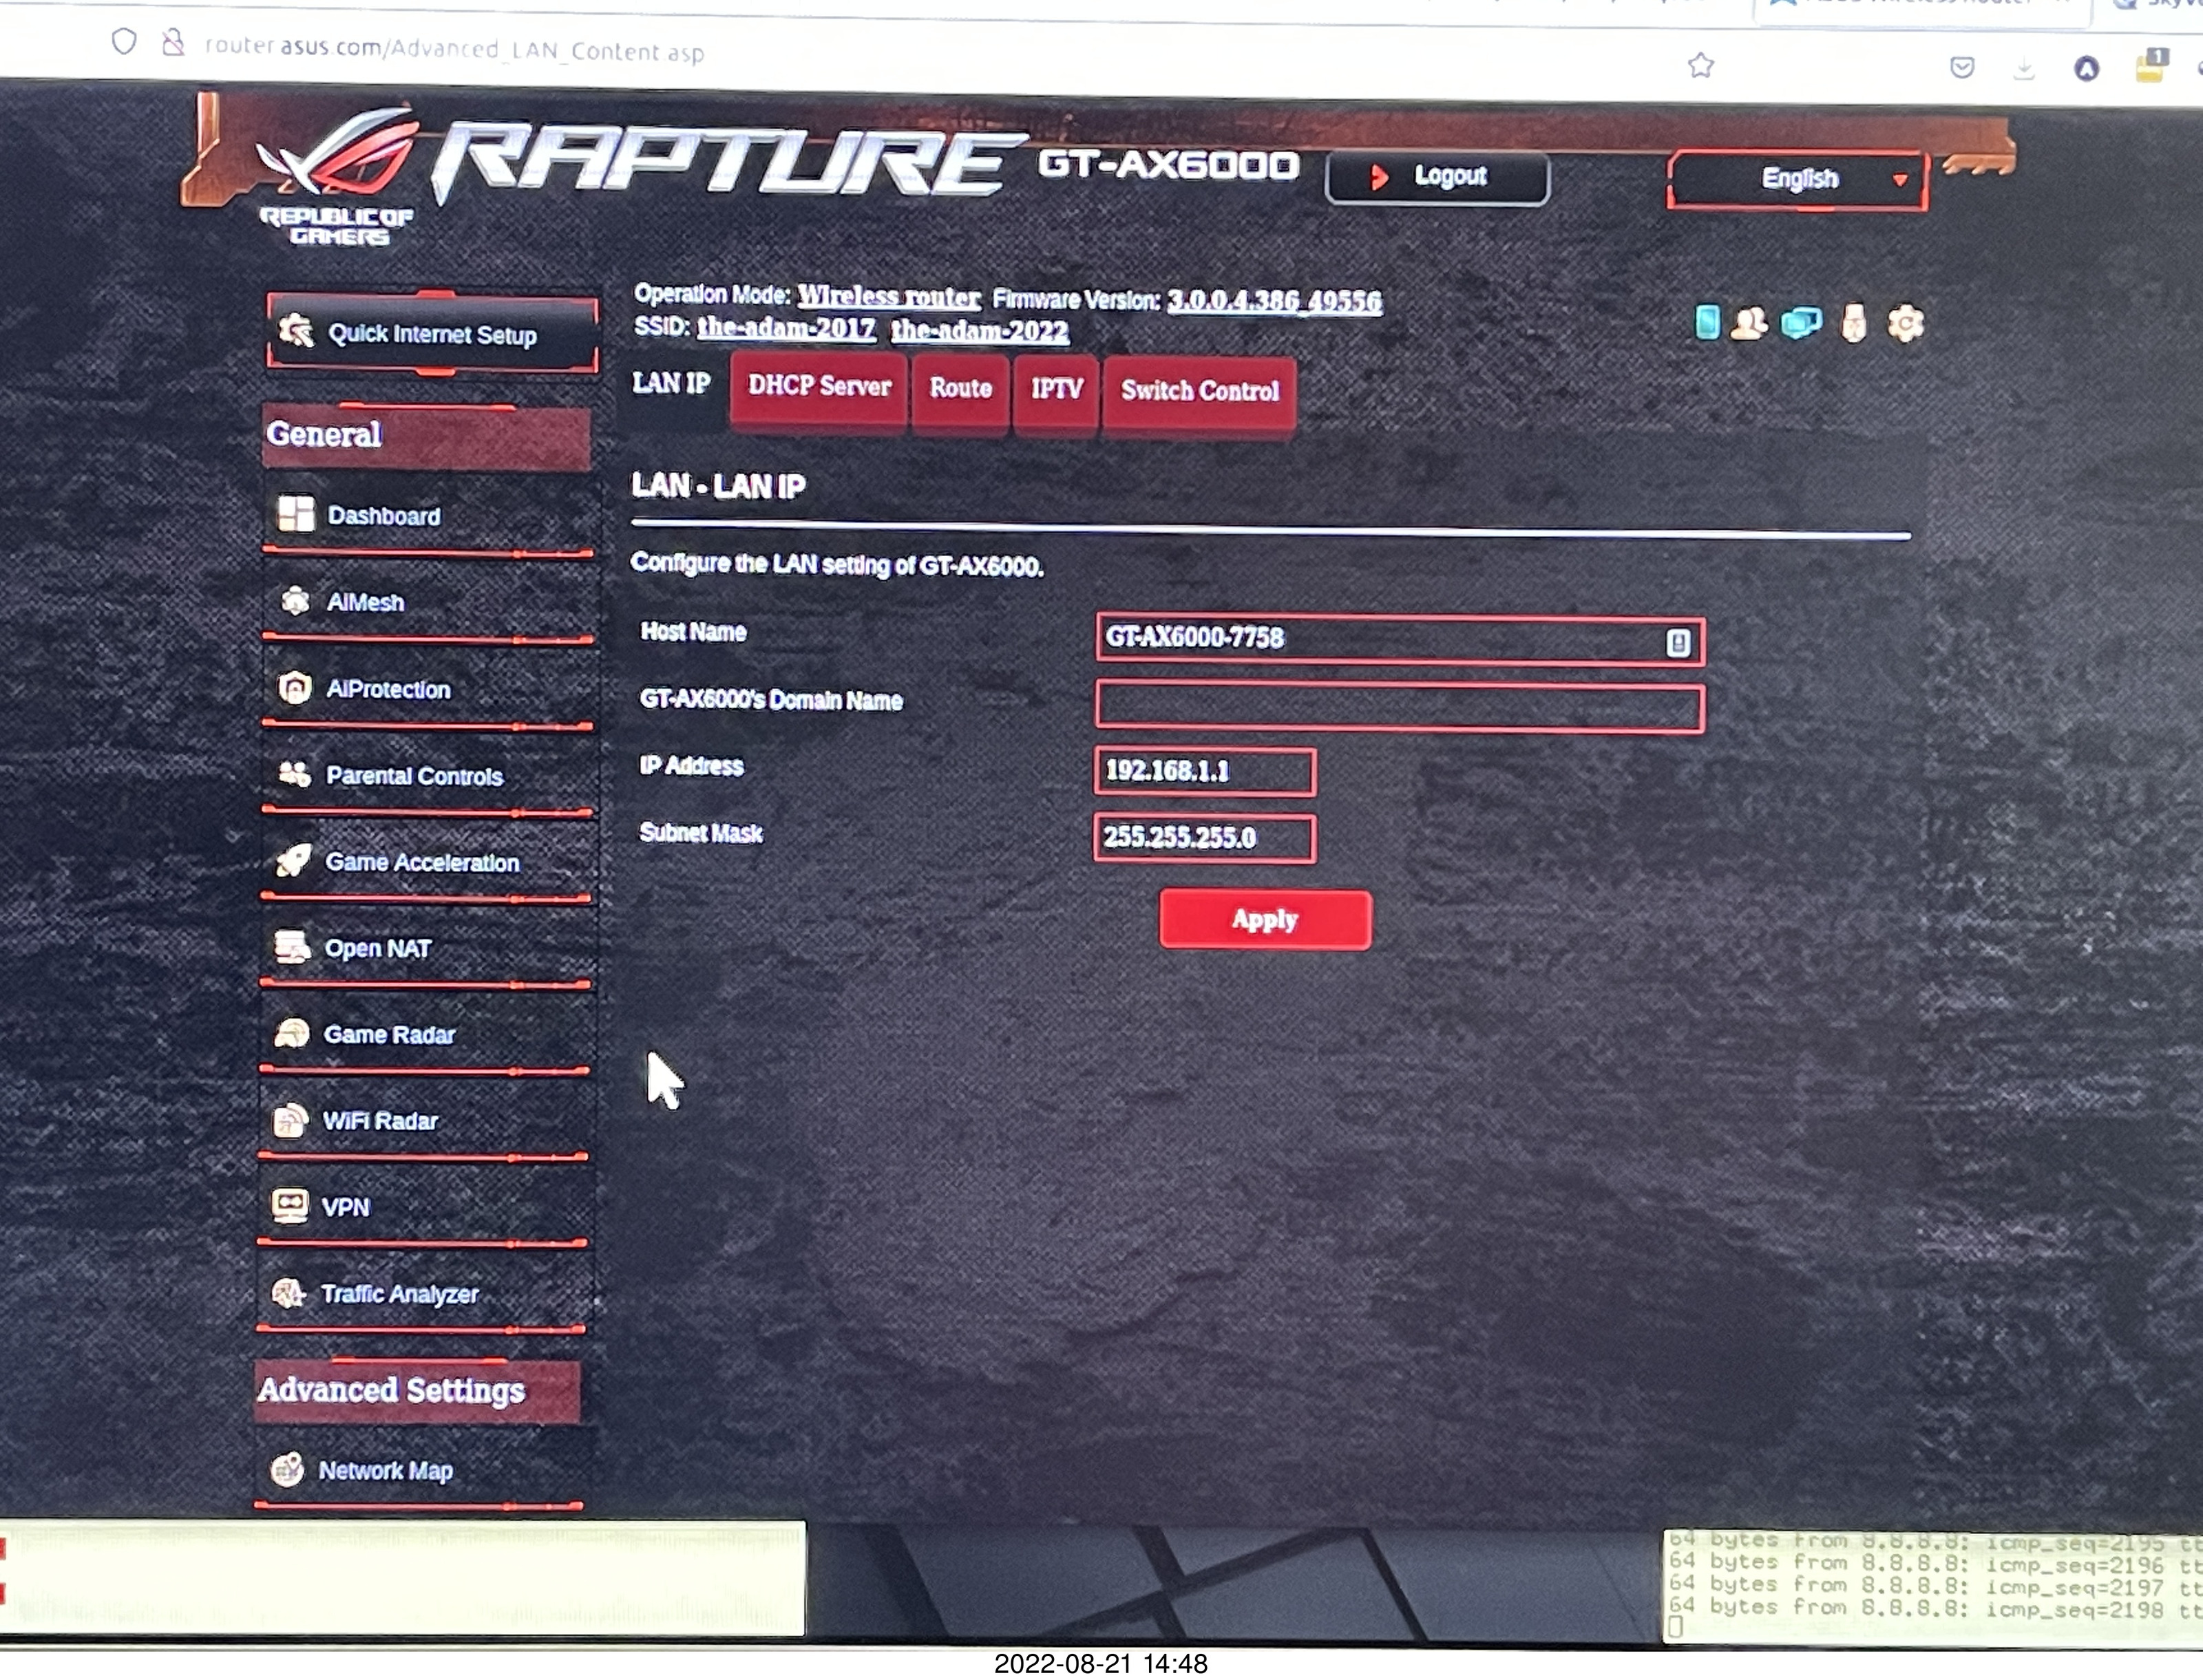Click the Pocket save icon in toolbar
The height and width of the screenshot is (1680, 2203).
click(1962, 68)
